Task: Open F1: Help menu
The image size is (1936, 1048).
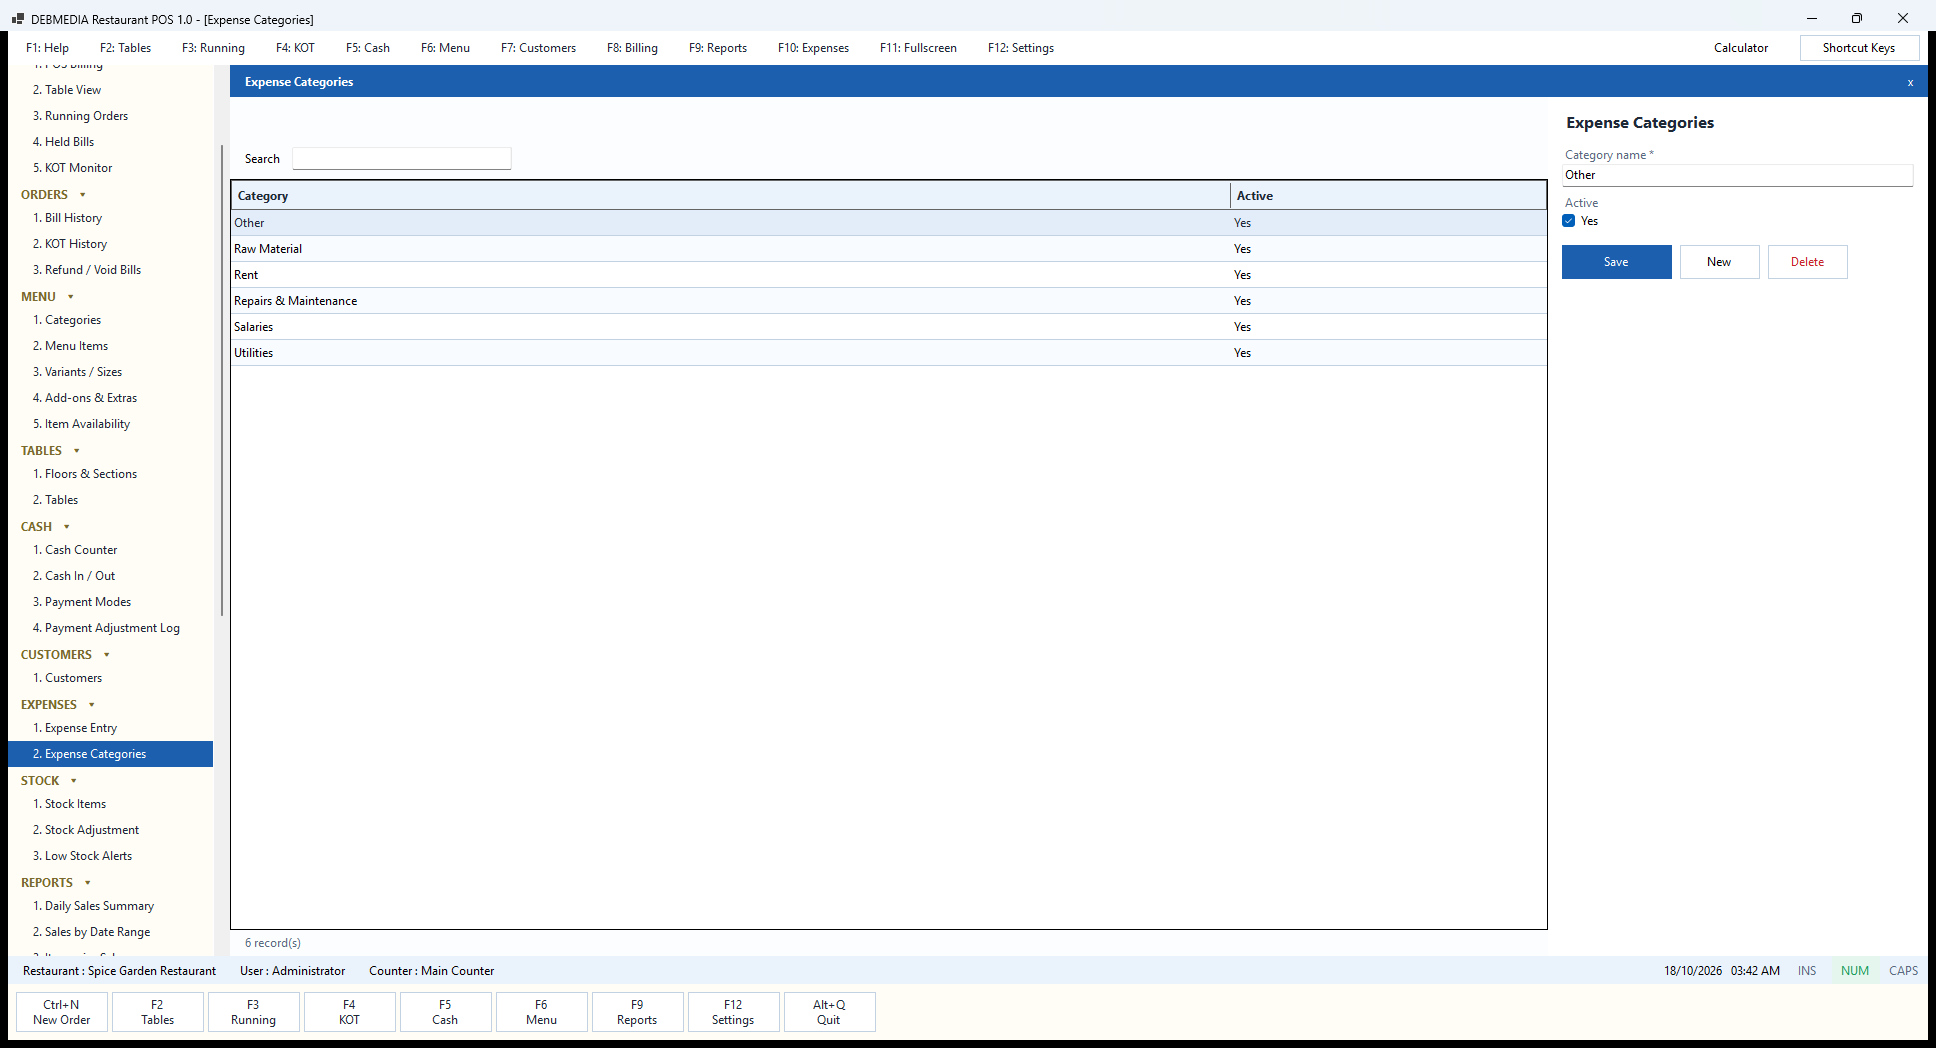Action: [48, 48]
